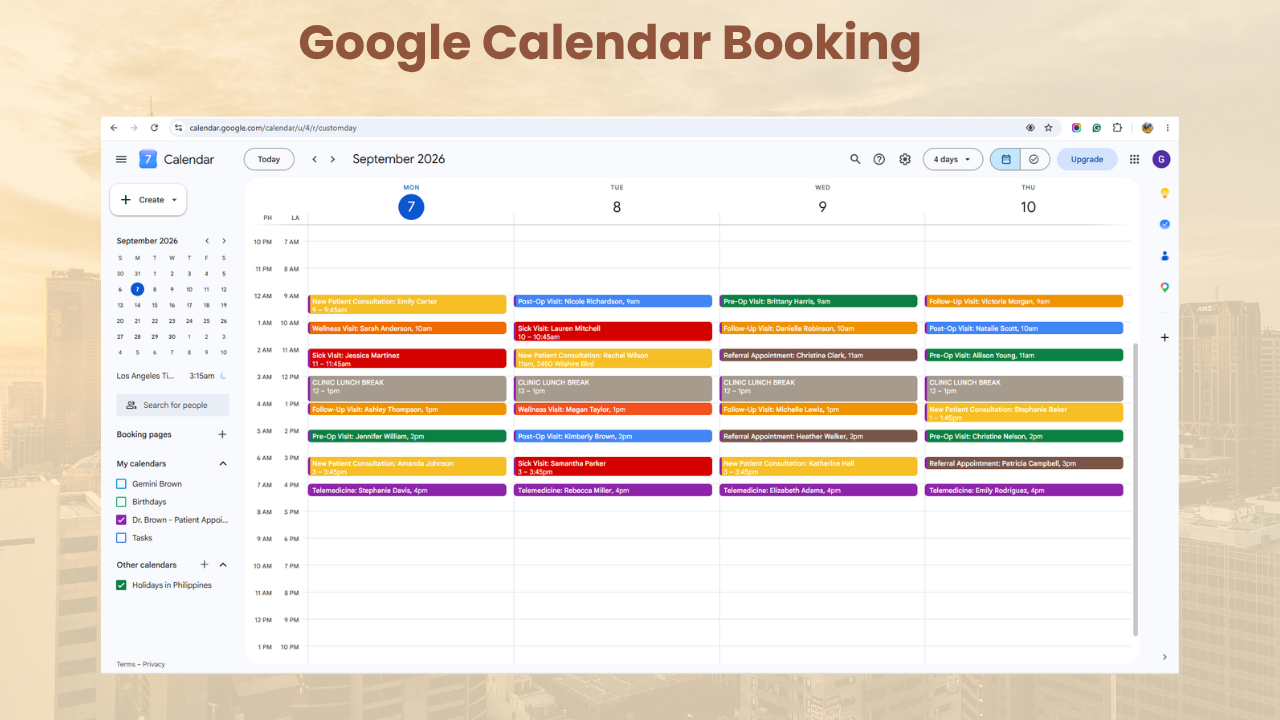Open Telemedicine: Emily Rodriguez event

pos(1024,490)
